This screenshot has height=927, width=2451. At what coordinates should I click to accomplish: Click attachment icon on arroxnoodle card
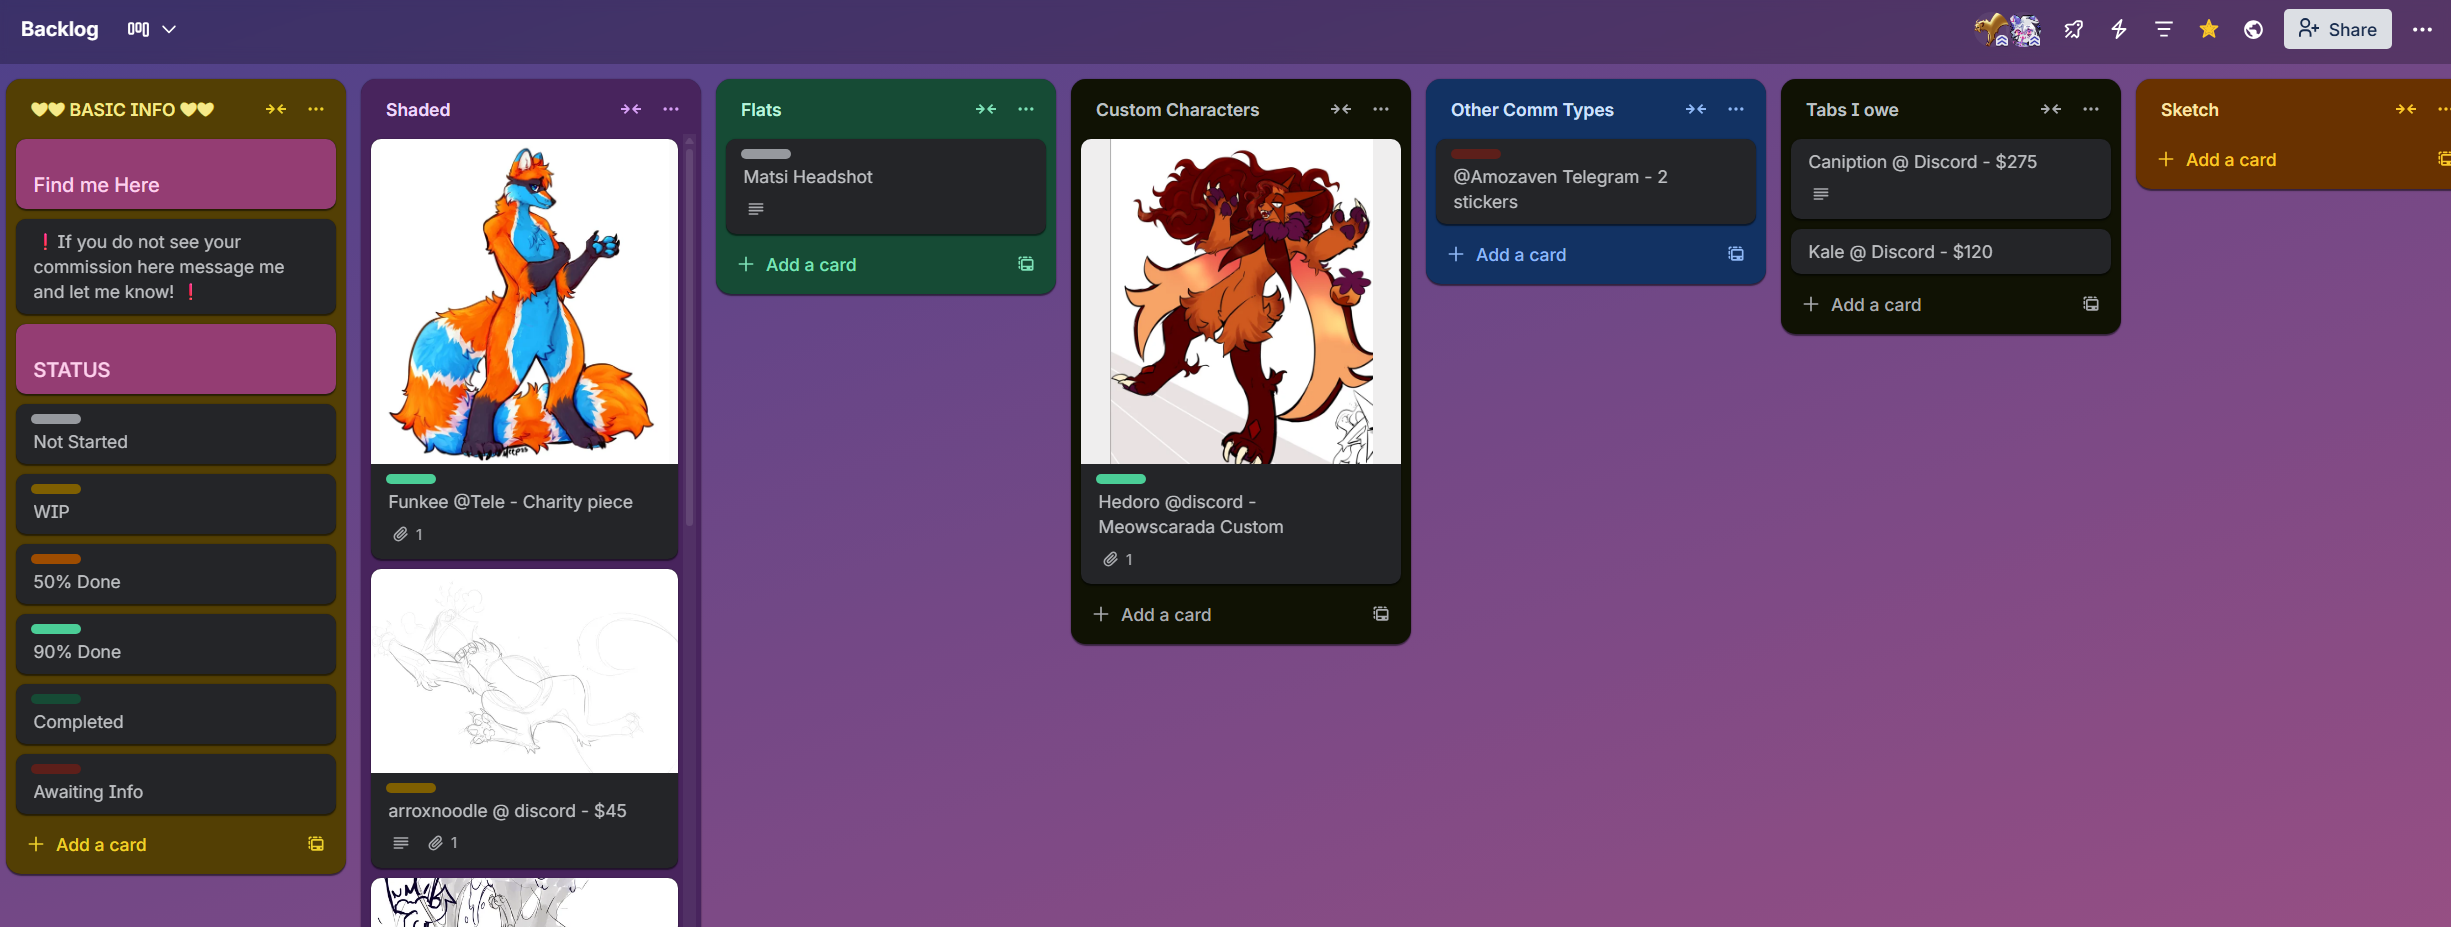point(435,843)
